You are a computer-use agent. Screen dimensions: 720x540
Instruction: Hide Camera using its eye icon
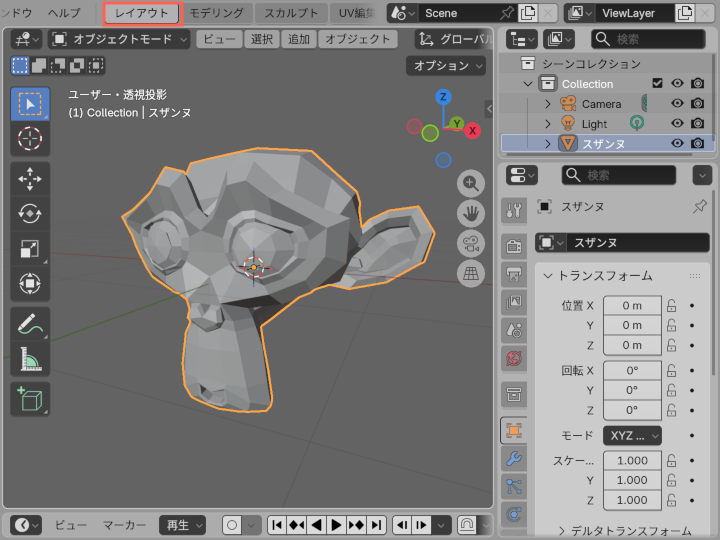[x=677, y=103]
